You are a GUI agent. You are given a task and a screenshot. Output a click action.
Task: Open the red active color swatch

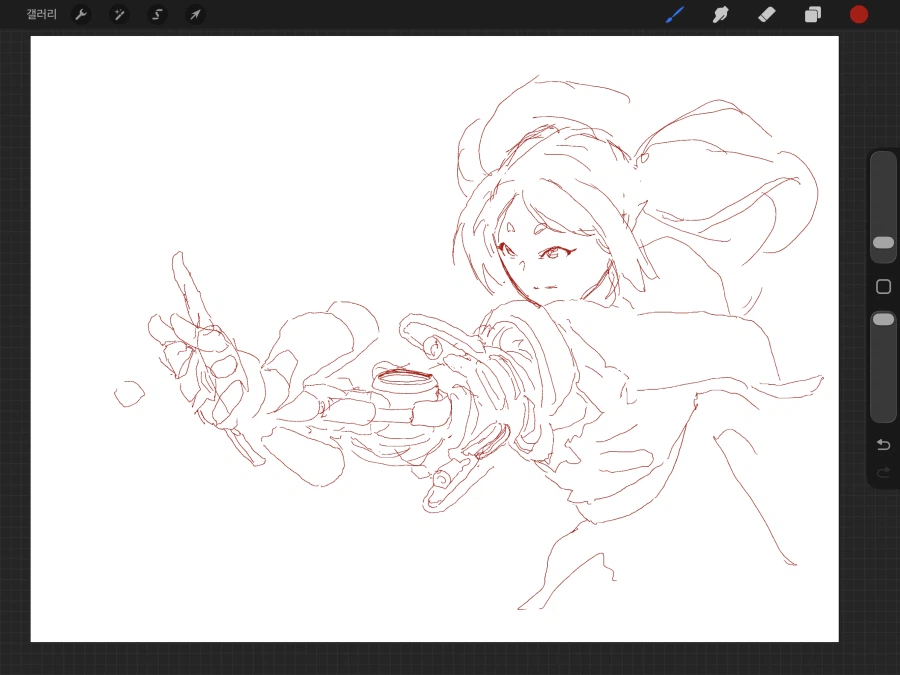tap(858, 14)
